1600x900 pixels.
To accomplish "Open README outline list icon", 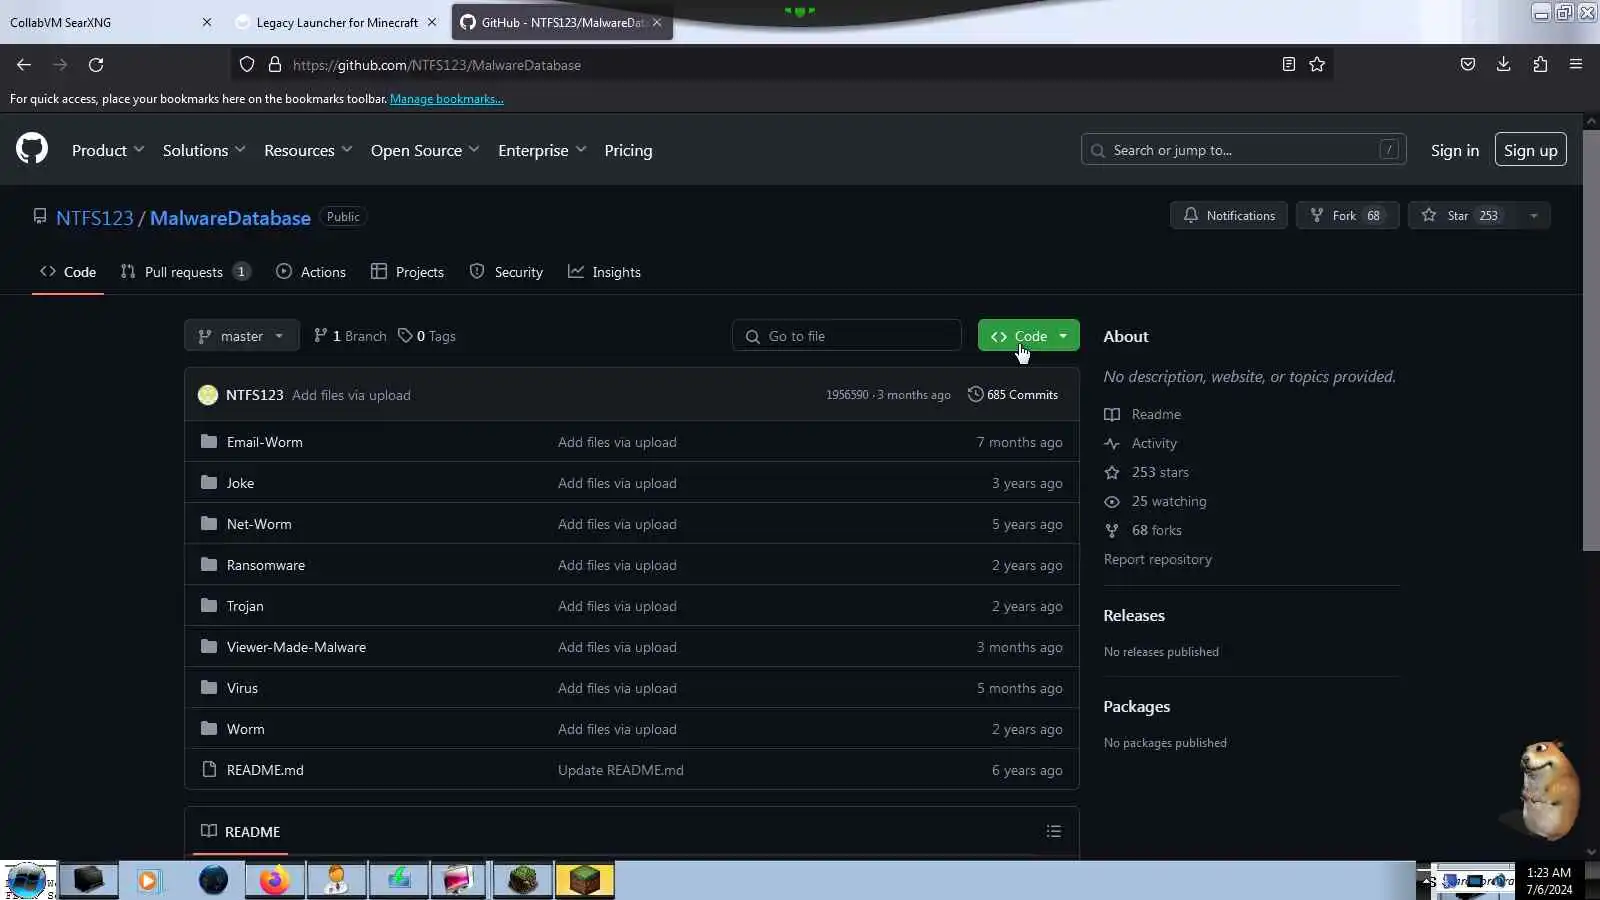I will (x=1053, y=832).
